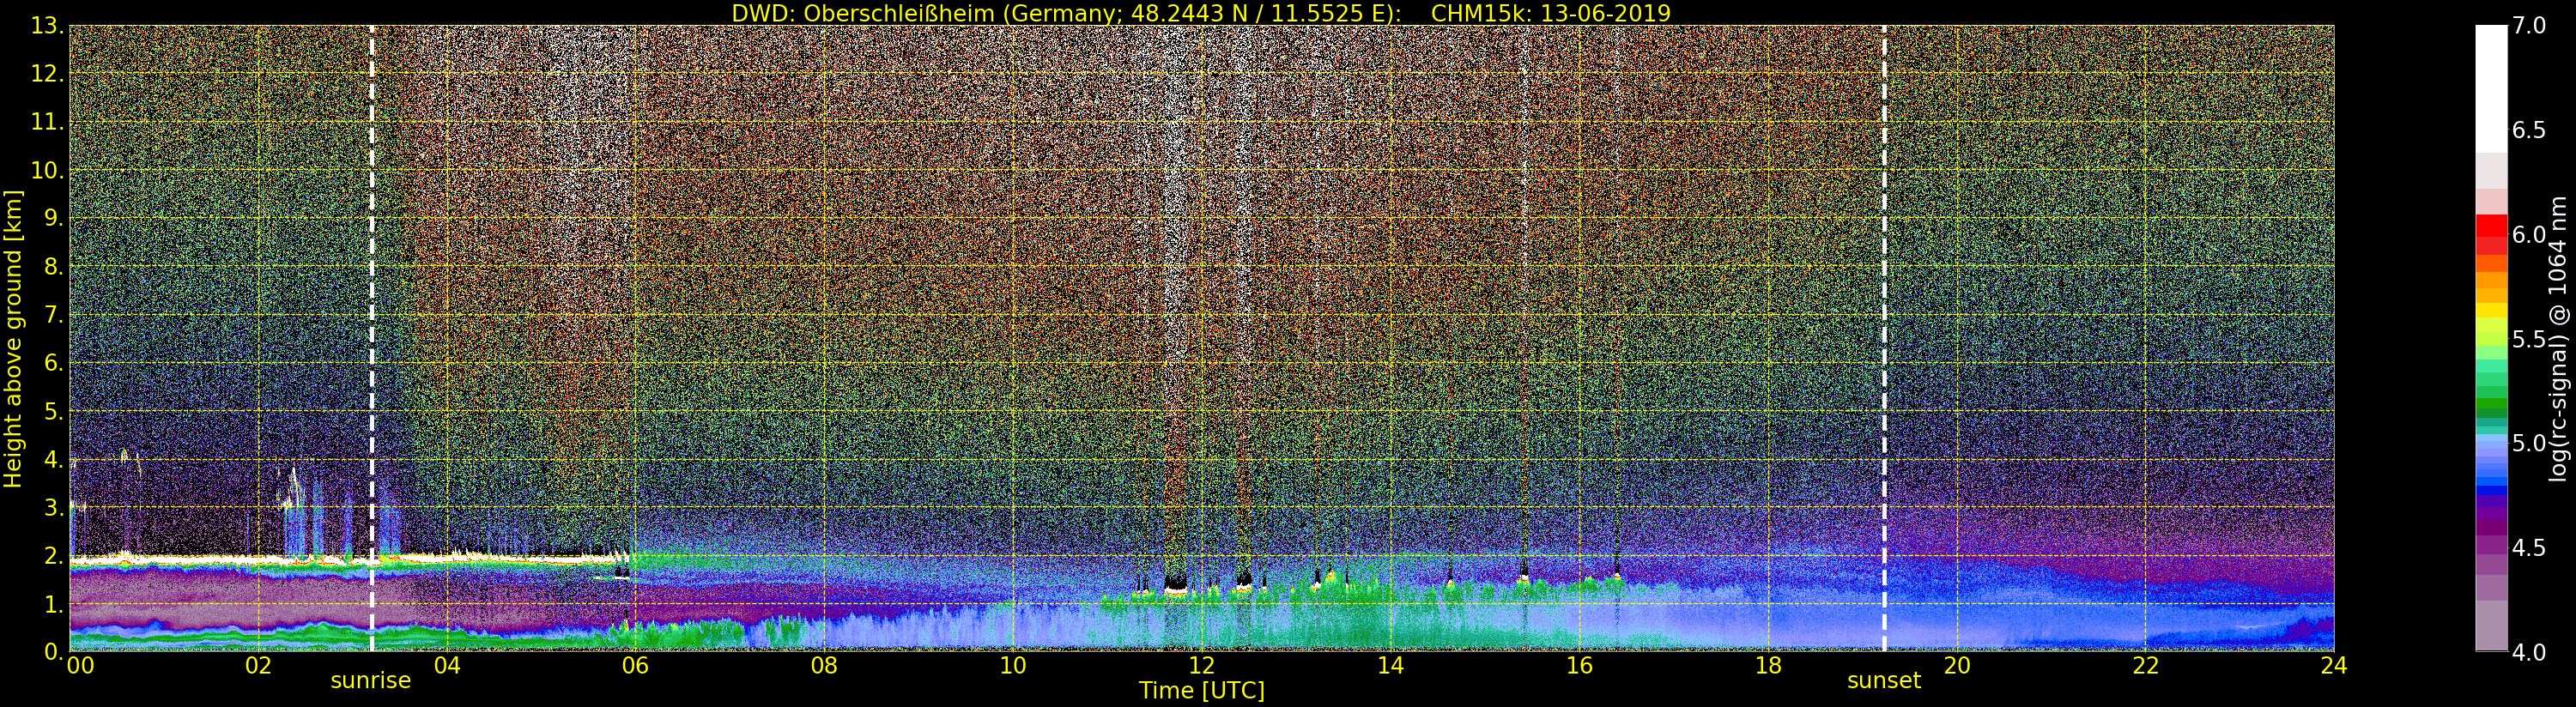Click the "16" tick on the time axis

coord(1579,665)
